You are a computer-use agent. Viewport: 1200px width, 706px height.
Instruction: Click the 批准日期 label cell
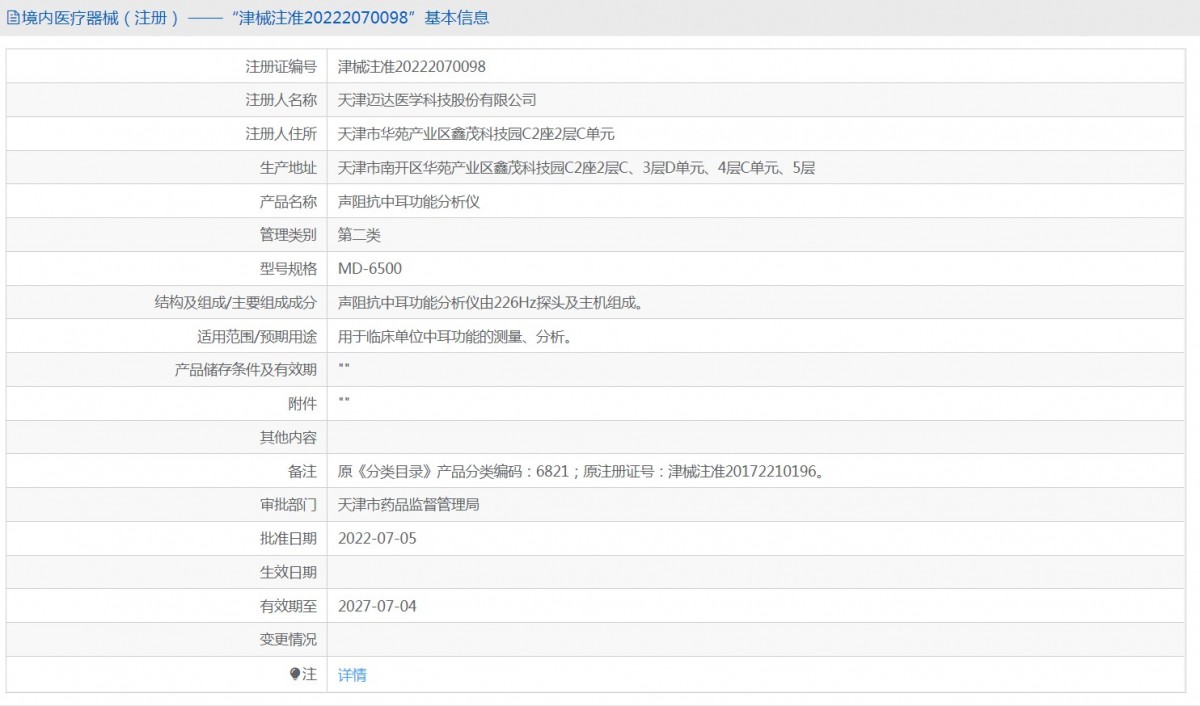pyautogui.click(x=167, y=538)
